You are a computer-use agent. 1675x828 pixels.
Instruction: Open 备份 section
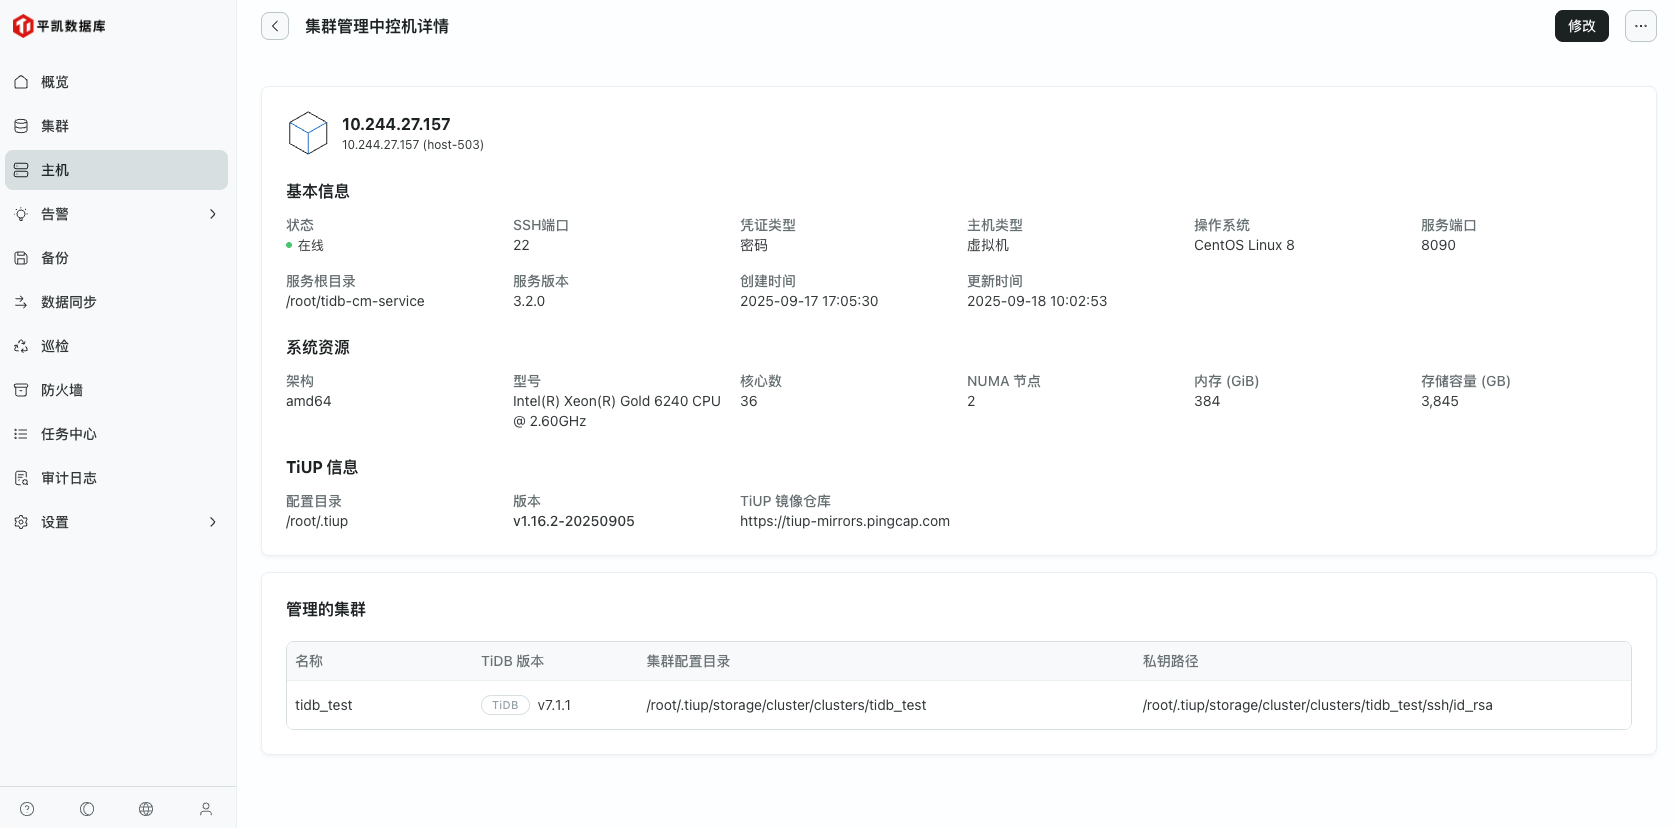pyautogui.click(x=55, y=258)
